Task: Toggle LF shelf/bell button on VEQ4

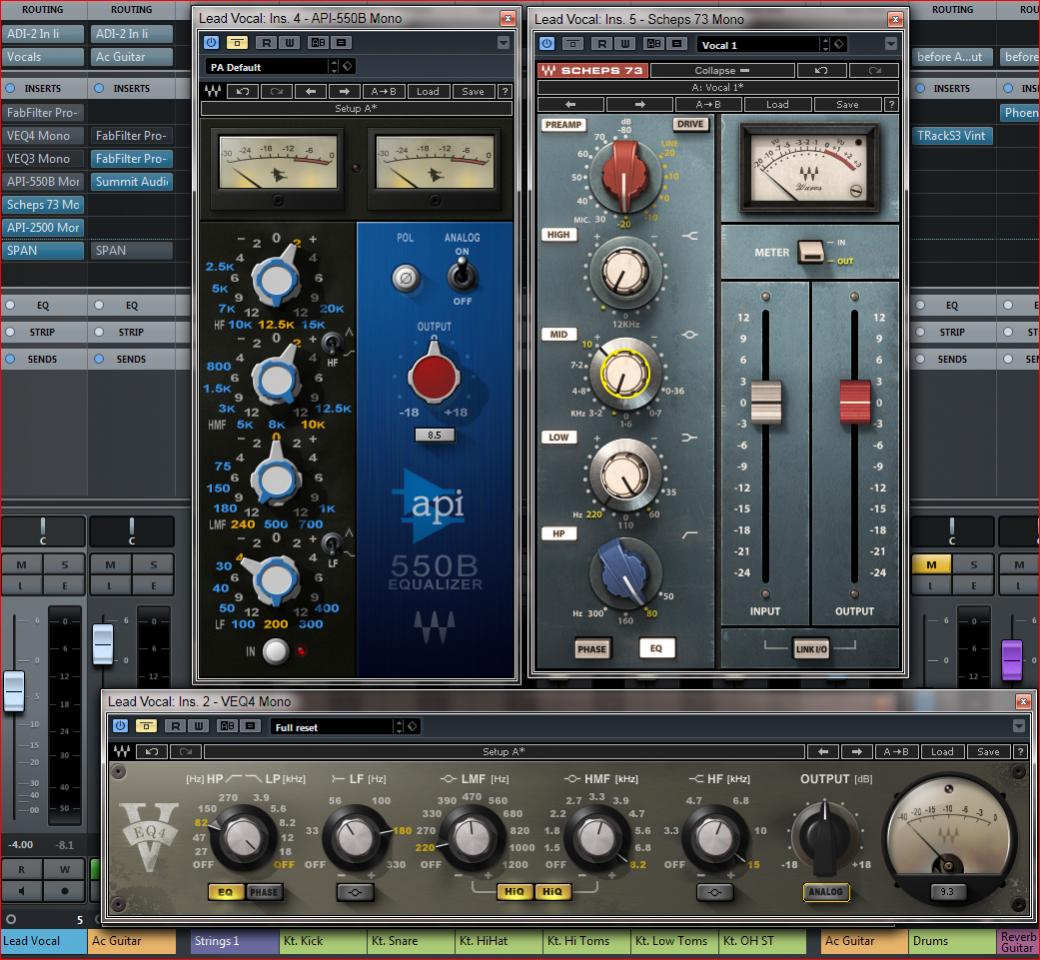Action: (355, 892)
